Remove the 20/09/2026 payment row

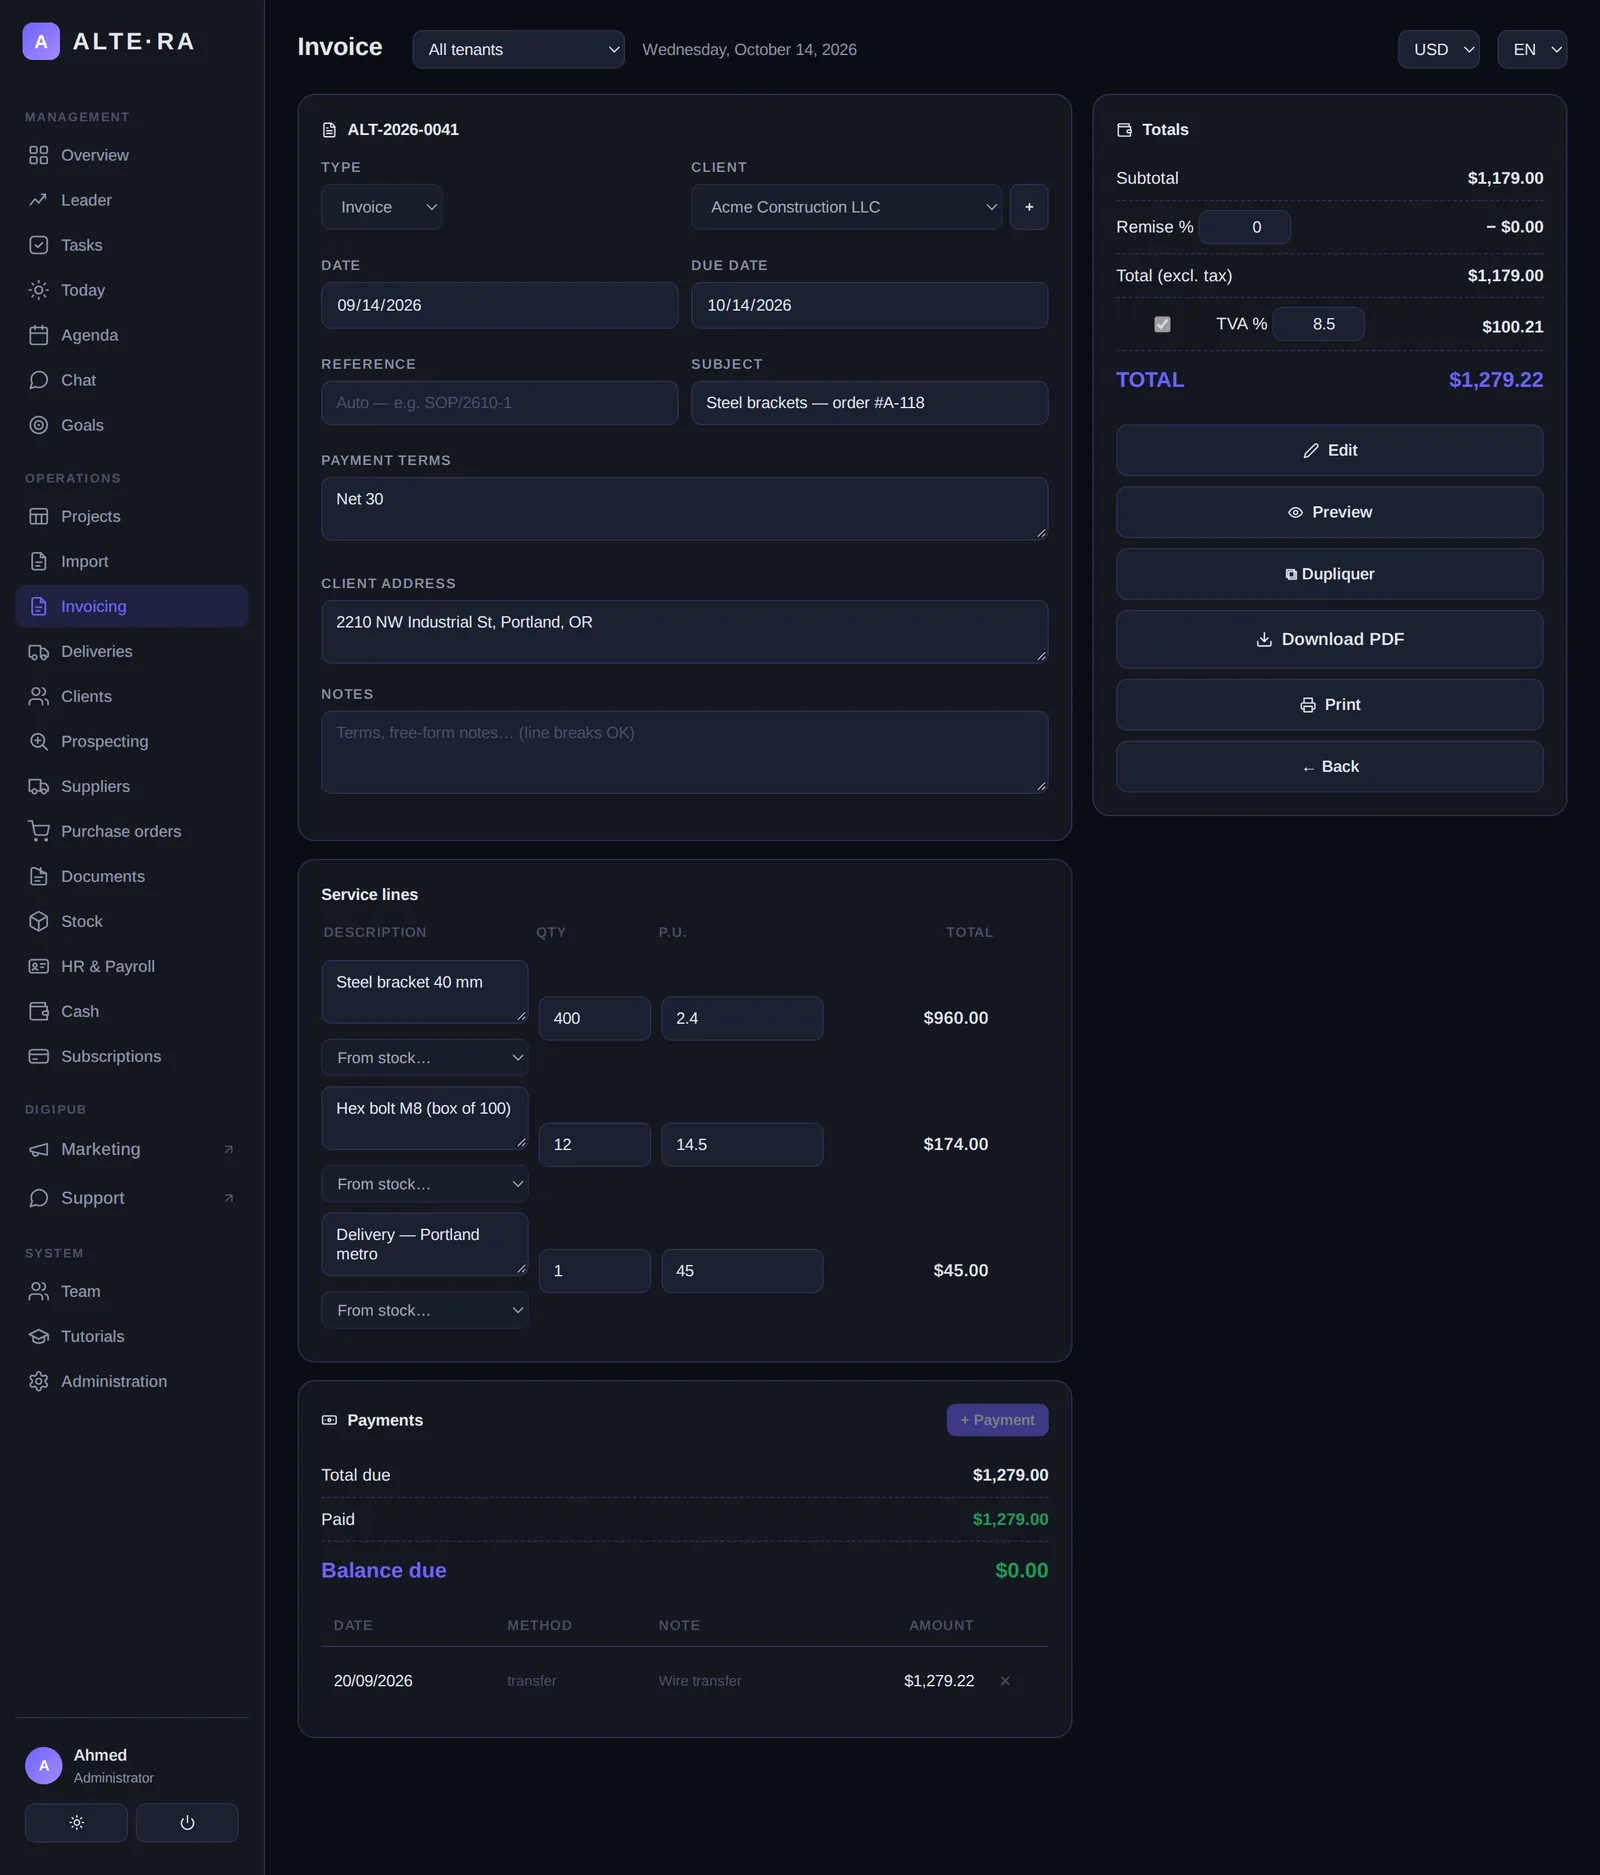point(1005,1681)
